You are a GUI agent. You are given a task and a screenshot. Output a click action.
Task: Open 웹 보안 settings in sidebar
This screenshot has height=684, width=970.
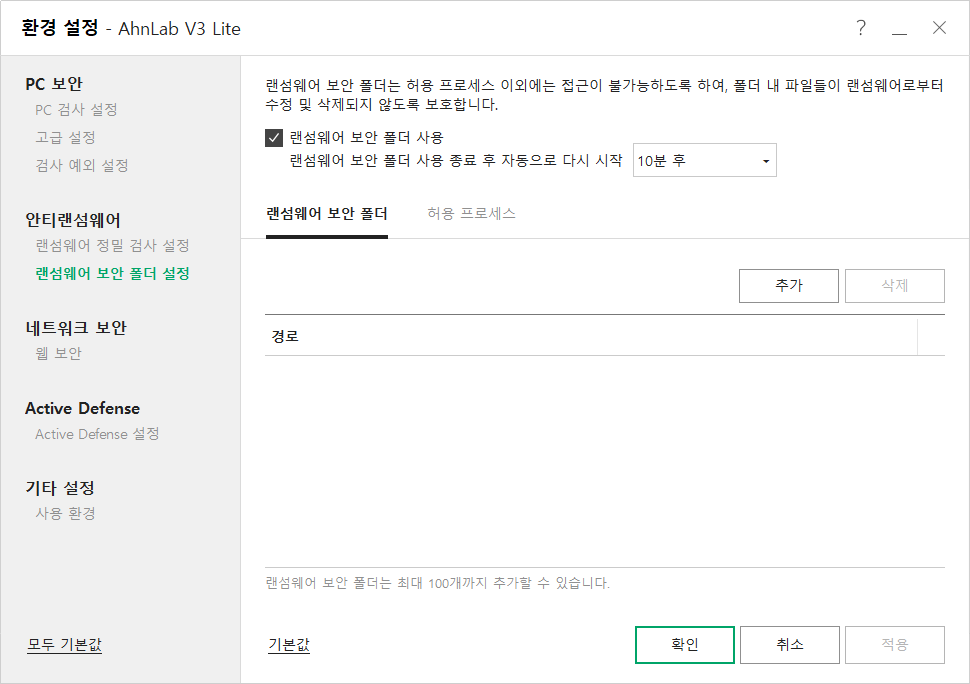[x=58, y=353]
